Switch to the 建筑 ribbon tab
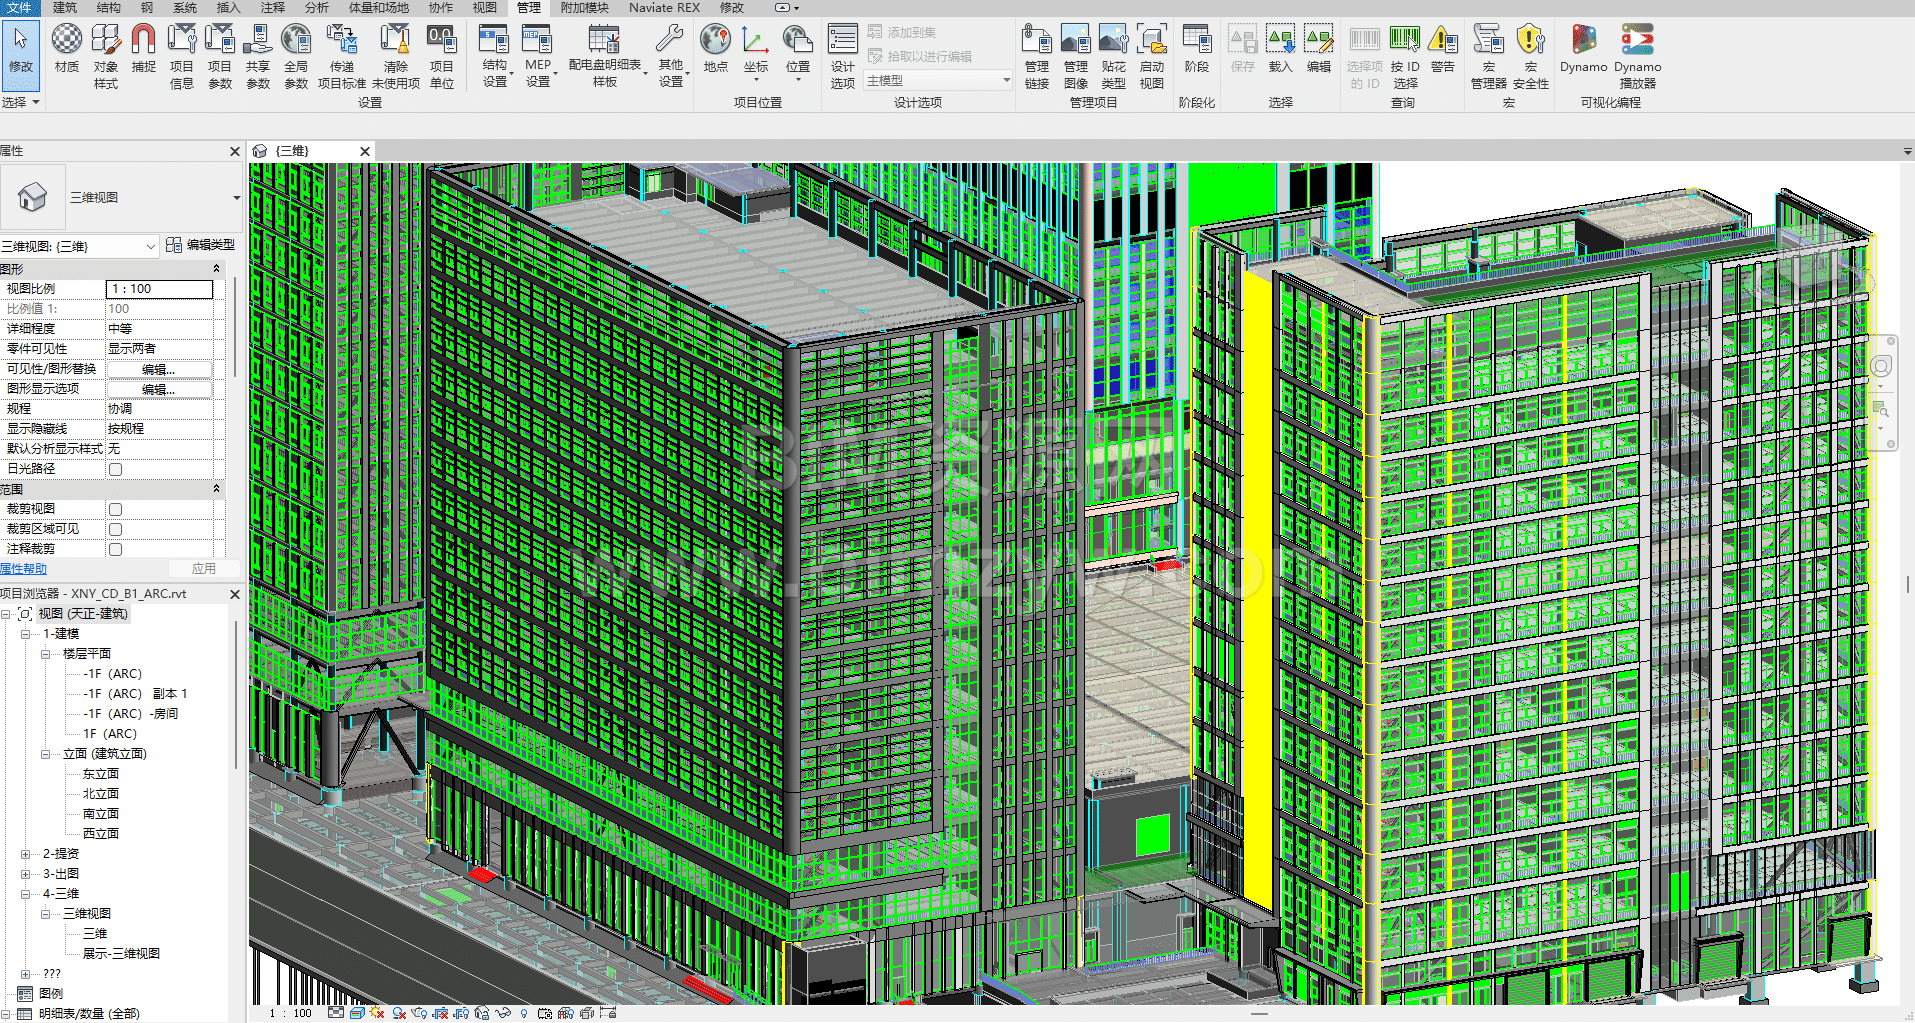 64,8
